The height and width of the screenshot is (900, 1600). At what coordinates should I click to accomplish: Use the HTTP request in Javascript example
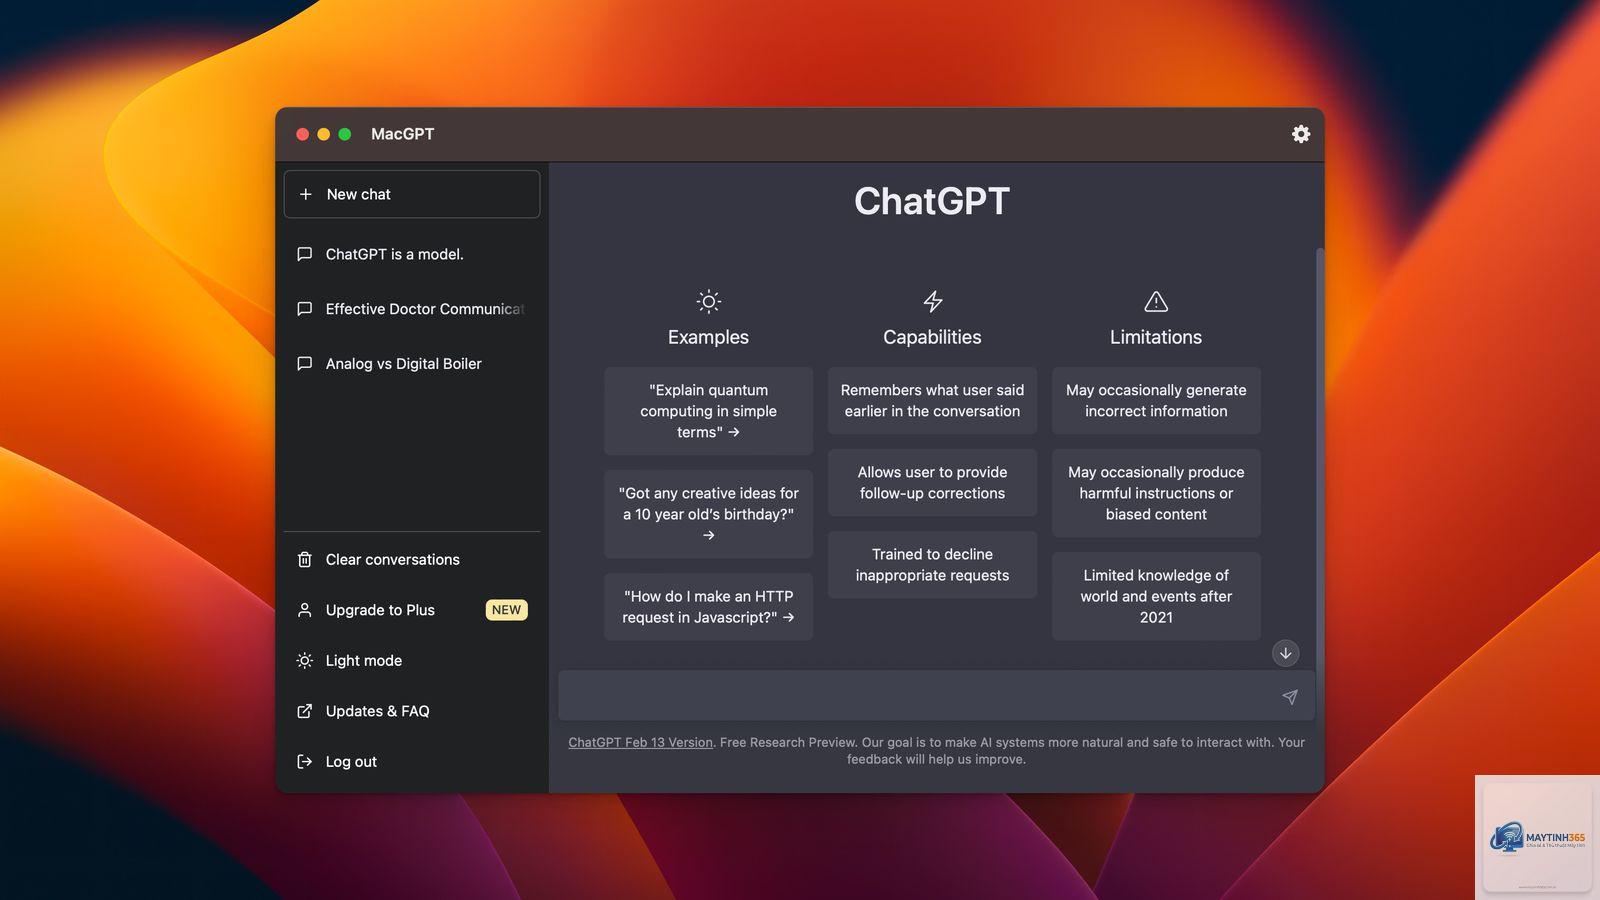(708, 607)
